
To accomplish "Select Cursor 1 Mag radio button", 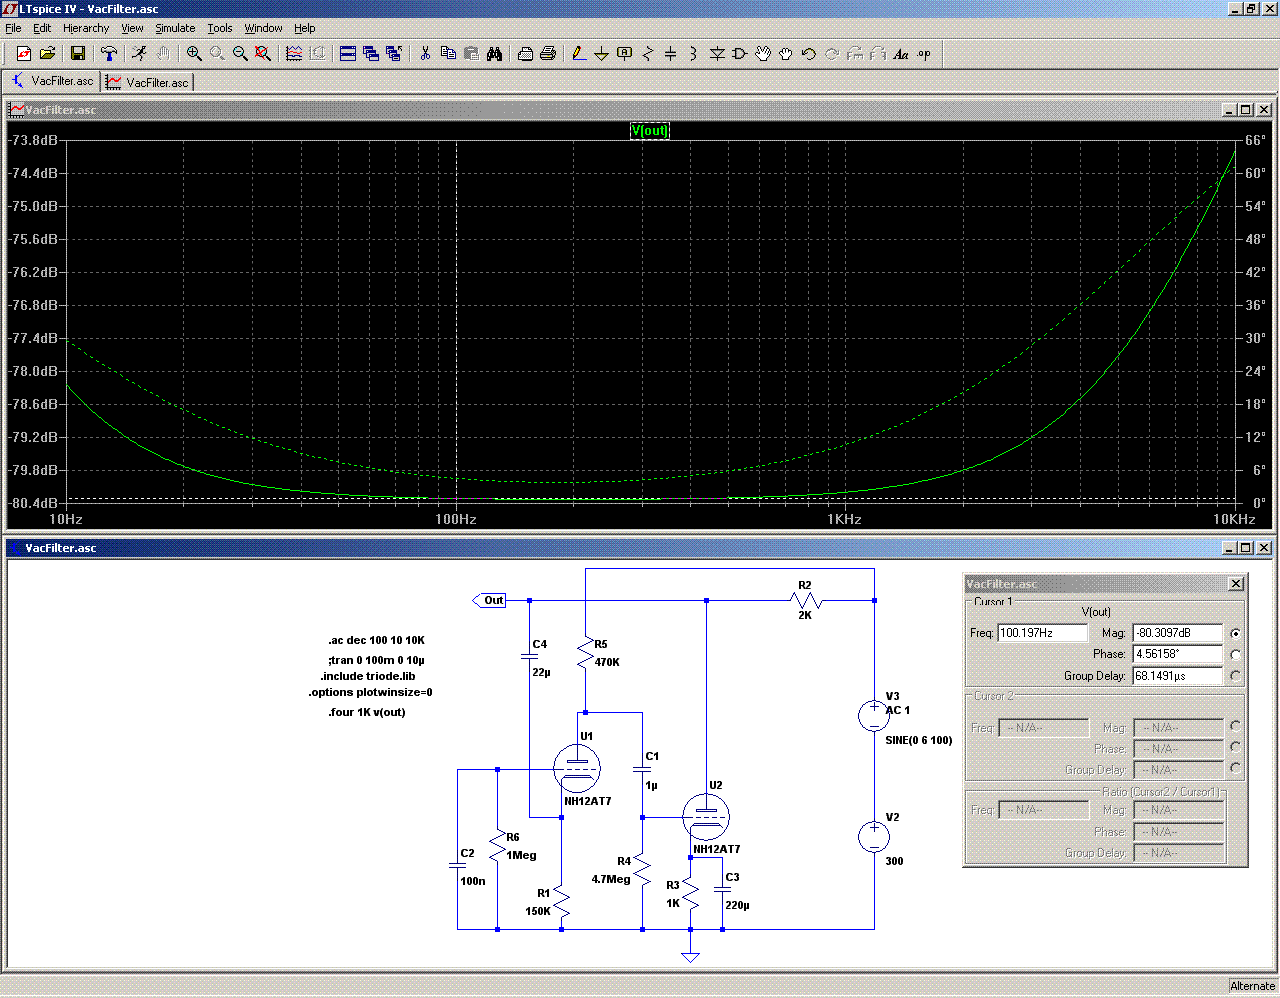I will tap(1236, 633).
